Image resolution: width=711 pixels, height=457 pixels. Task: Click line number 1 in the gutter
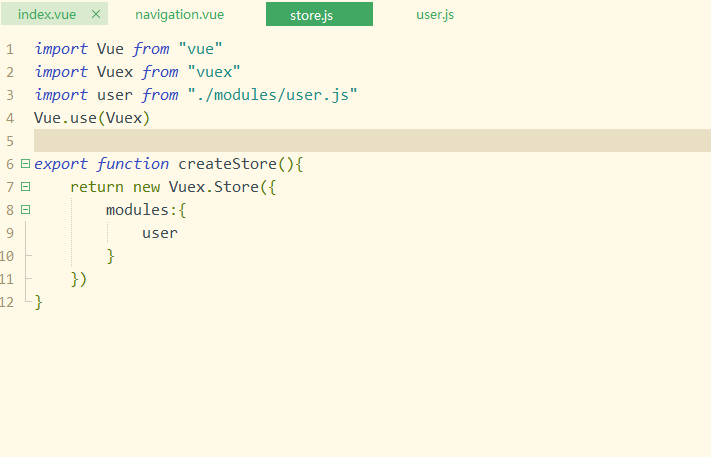[x=10, y=49]
